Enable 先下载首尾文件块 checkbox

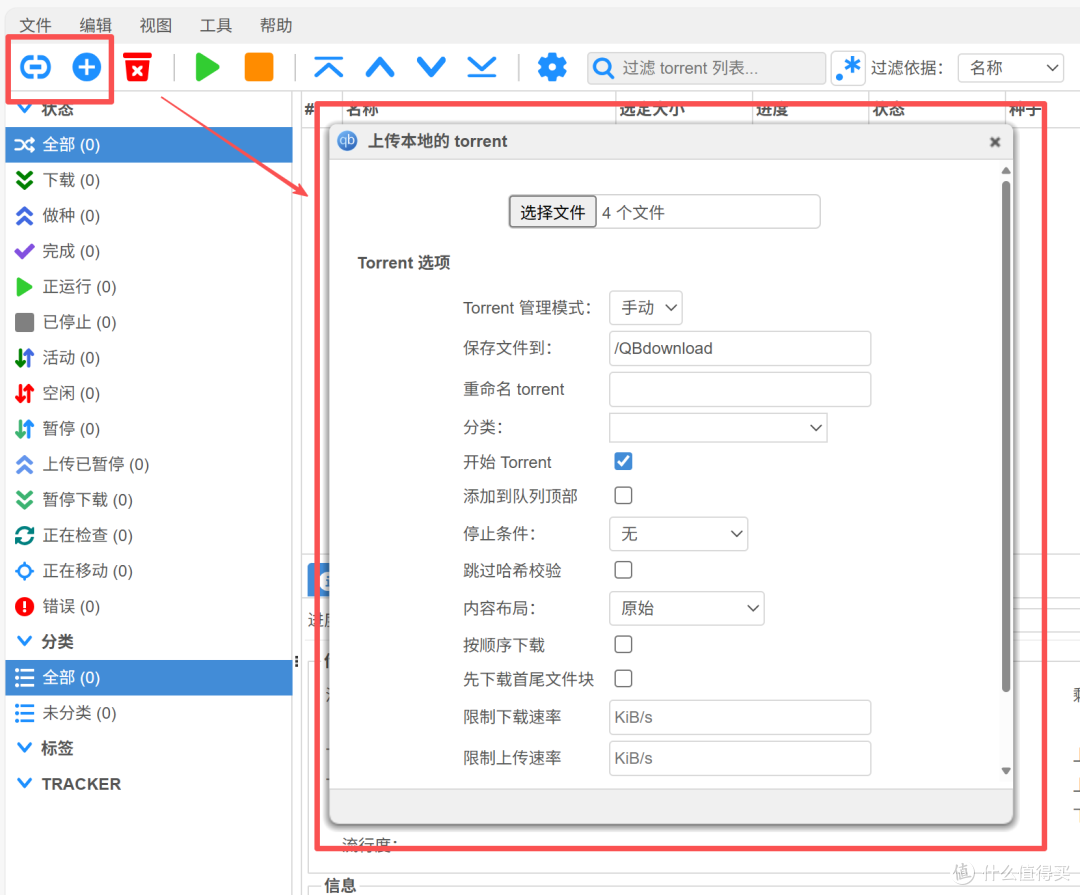point(623,679)
